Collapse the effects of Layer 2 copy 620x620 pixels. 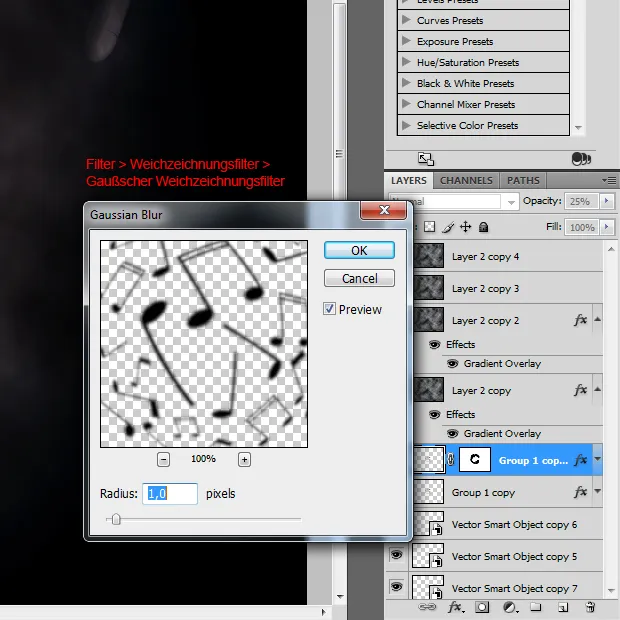coord(598,391)
